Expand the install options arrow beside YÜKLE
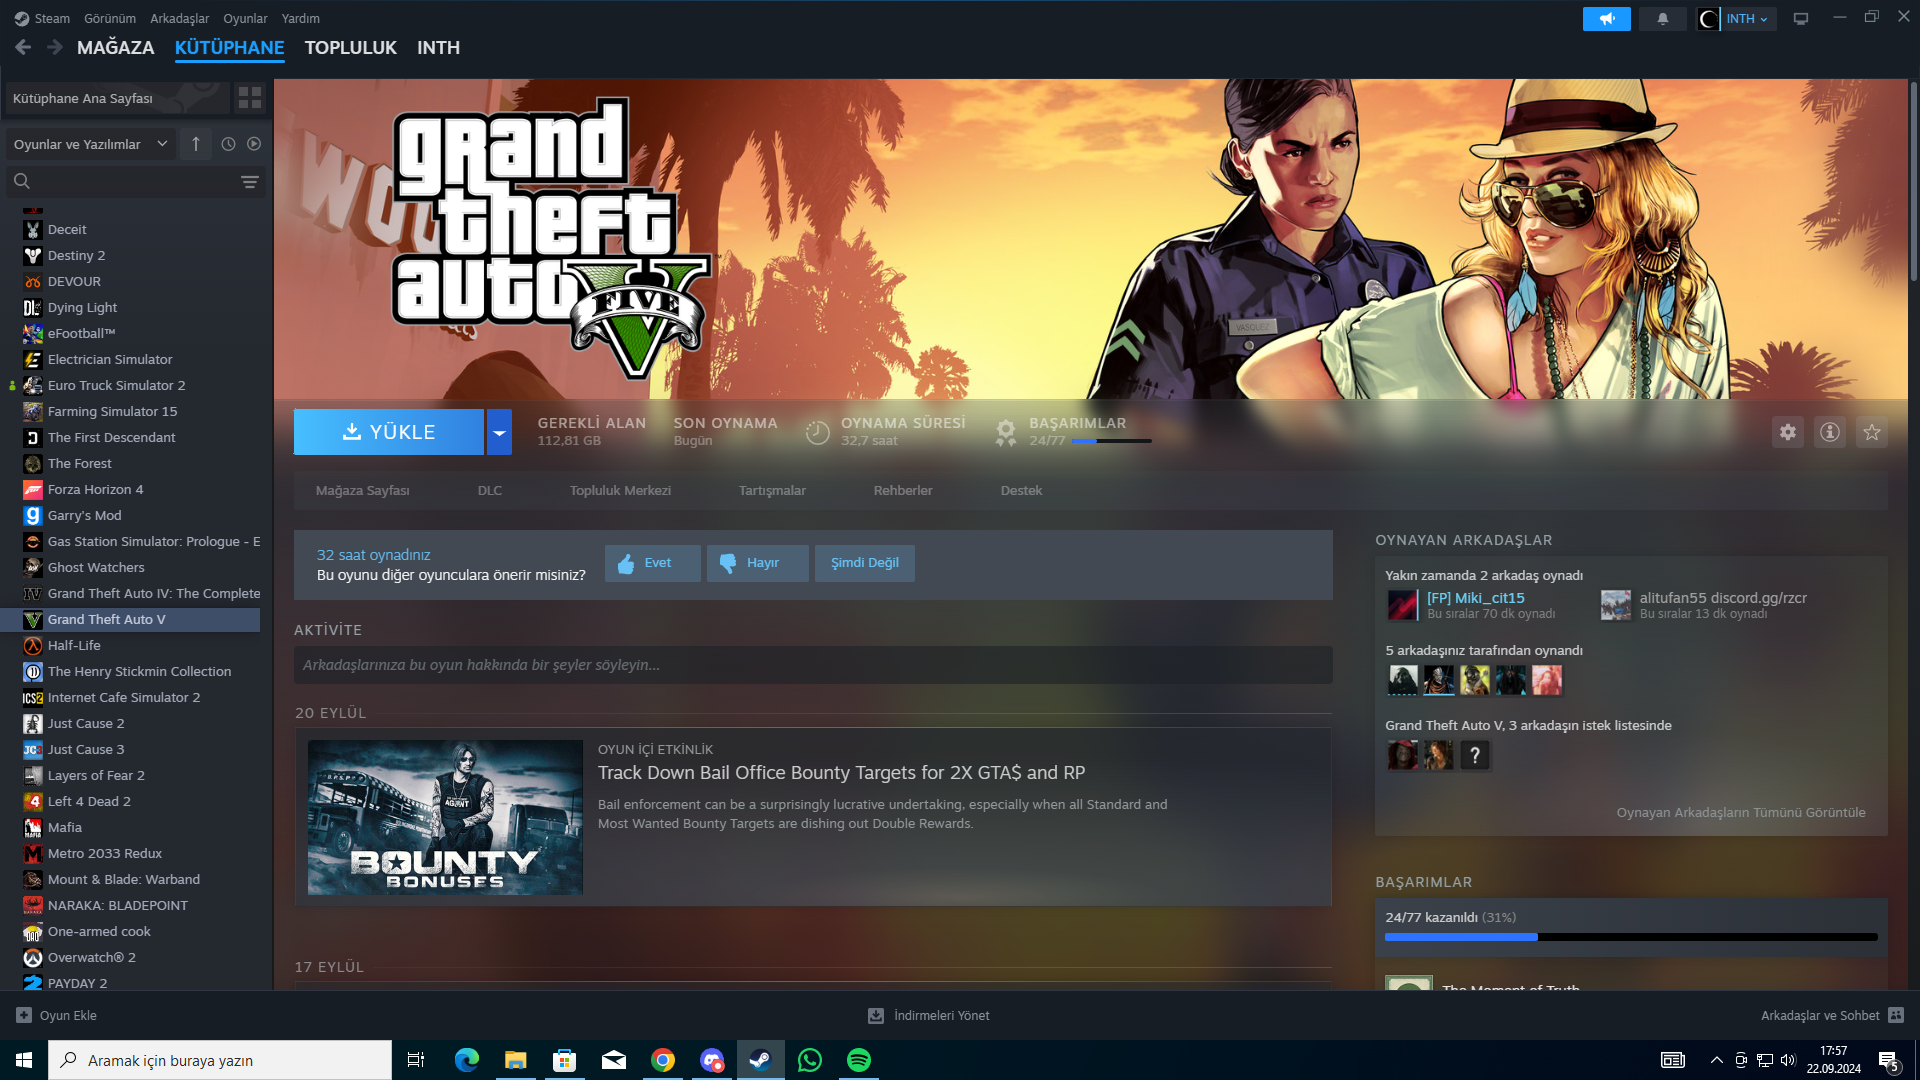 coord(499,432)
